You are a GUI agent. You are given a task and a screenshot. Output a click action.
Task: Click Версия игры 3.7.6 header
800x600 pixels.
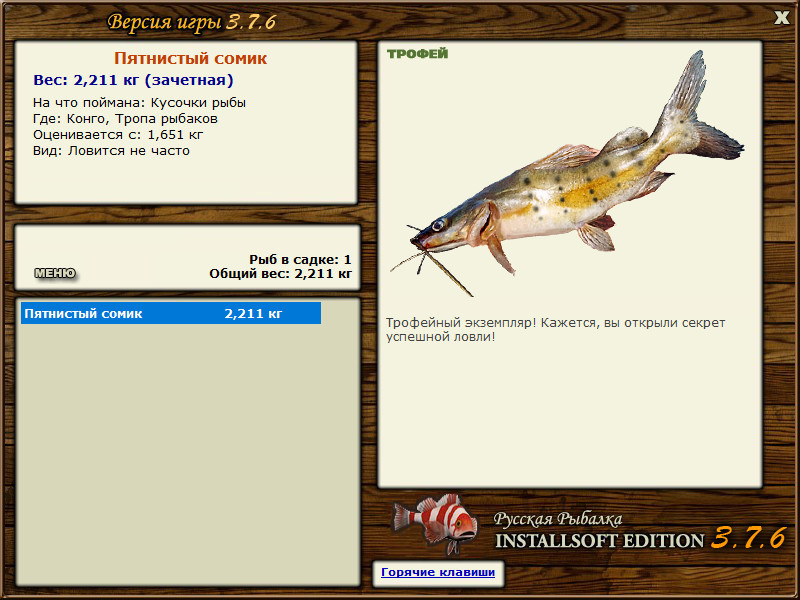[192, 22]
